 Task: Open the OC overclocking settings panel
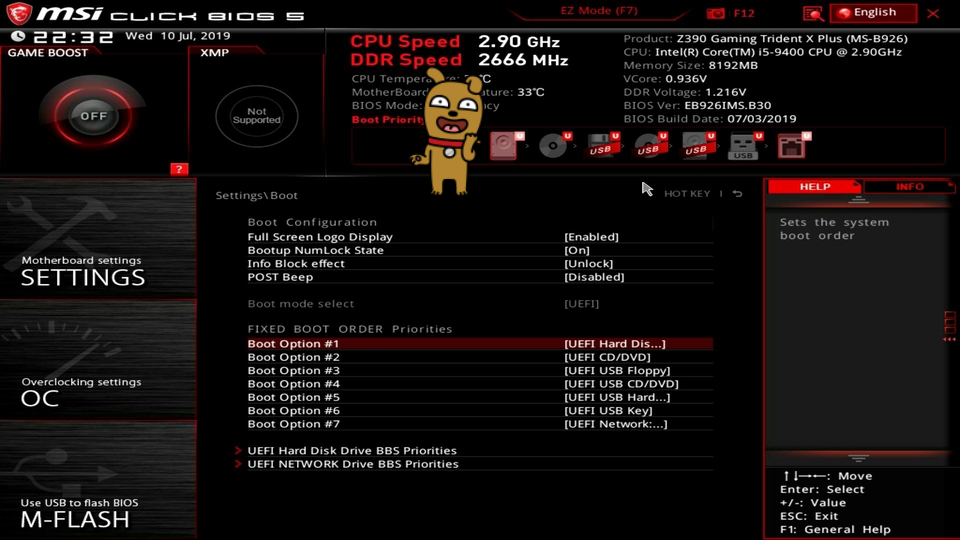pos(98,360)
